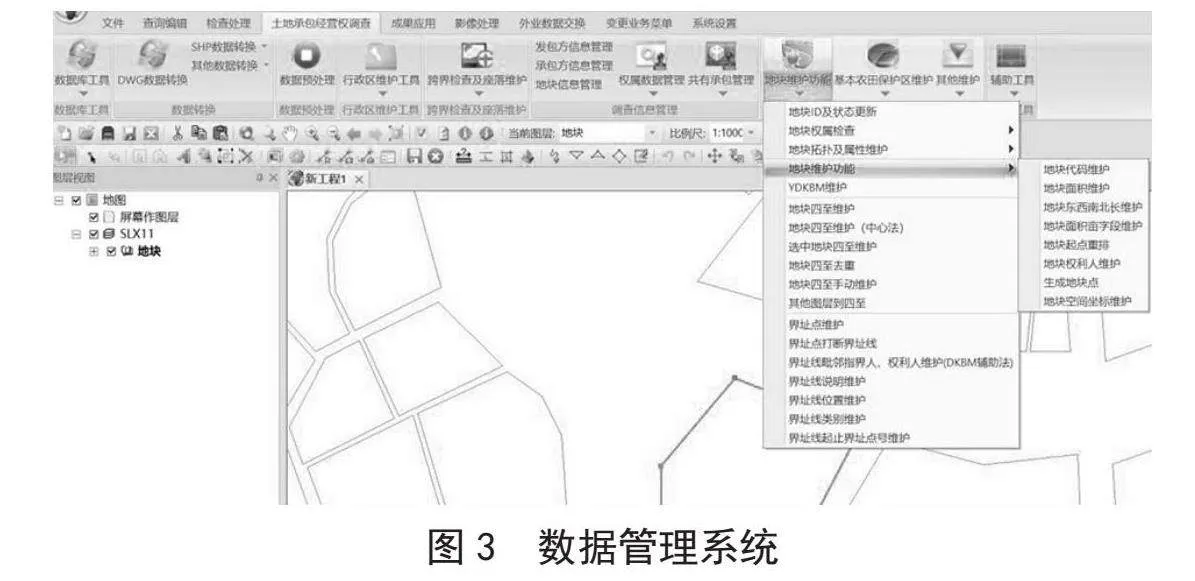Image resolution: width=1195 pixels, height=581 pixels.
Task: Click 跨界检查及座落维护 icon
Action: [x=478, y=55]
